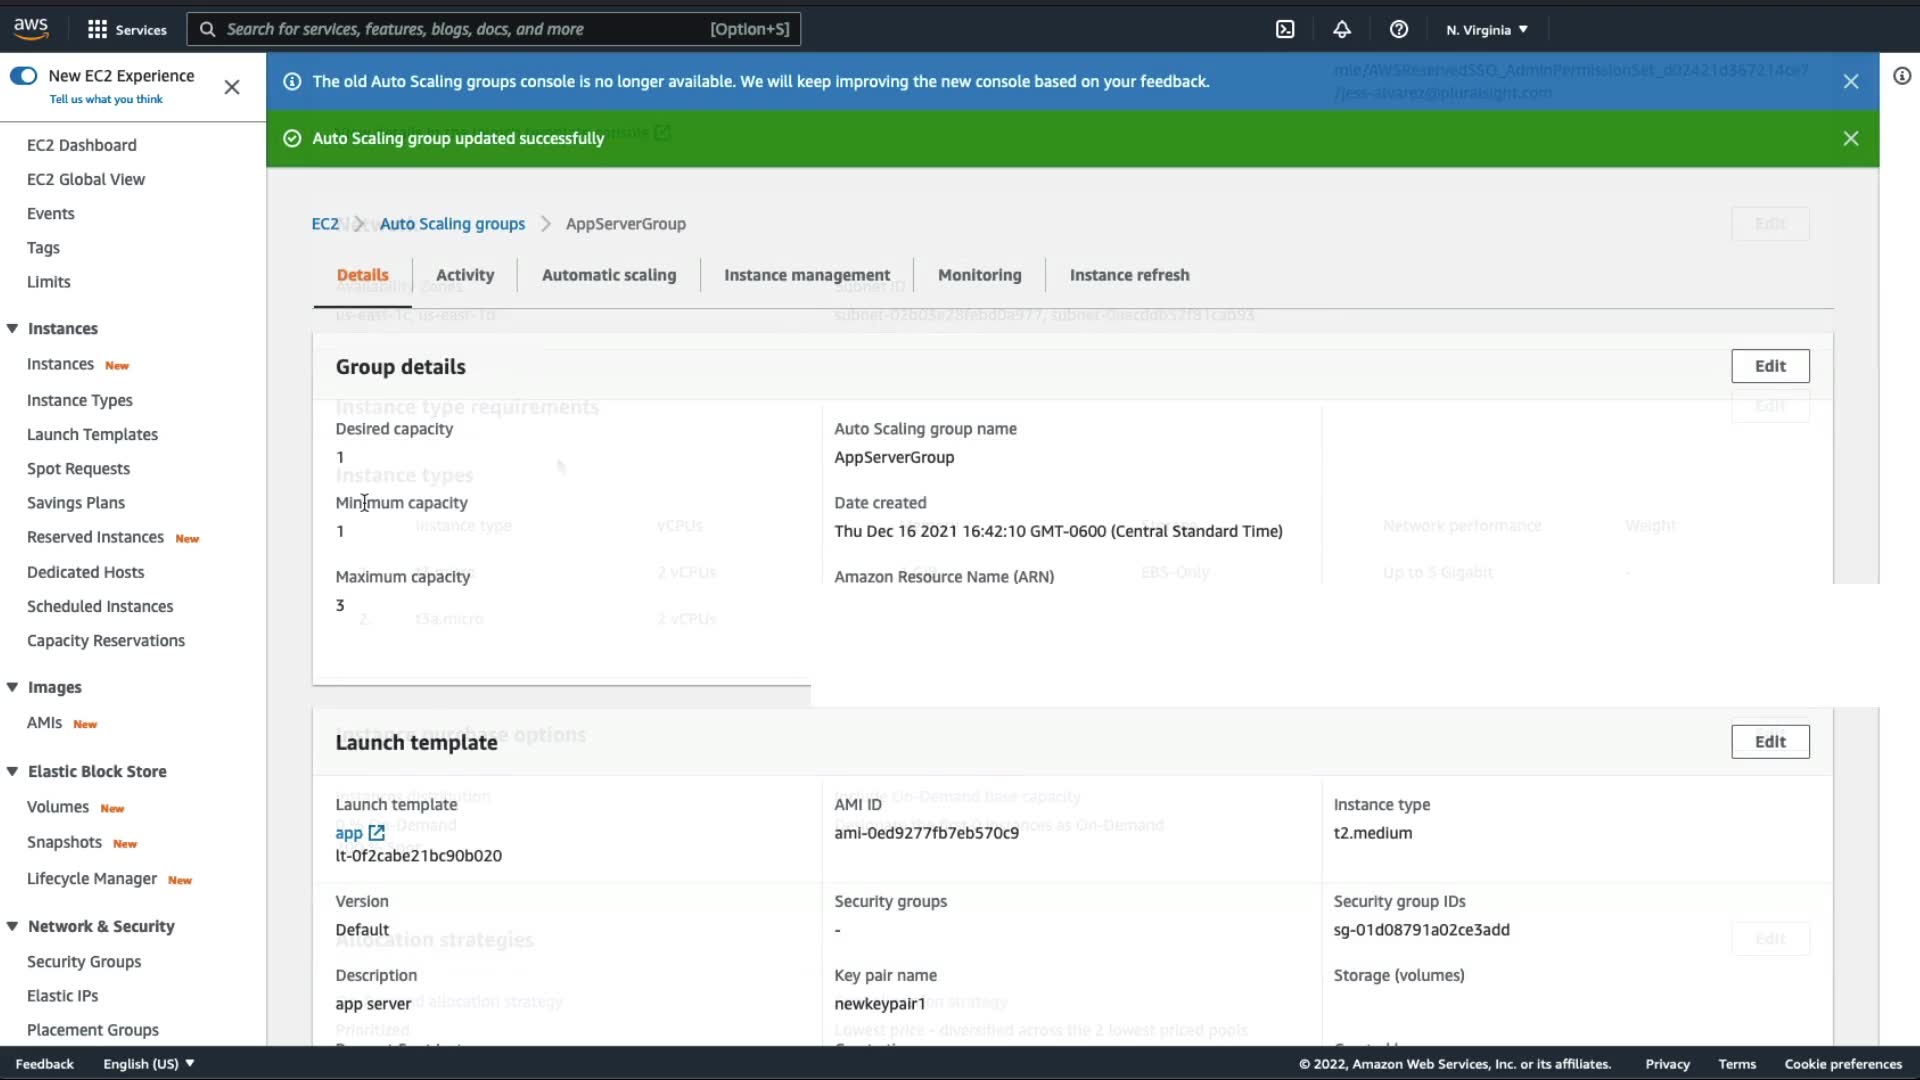
Task: Collapse the Elastic Block Store section
Action: coord(13,771)
